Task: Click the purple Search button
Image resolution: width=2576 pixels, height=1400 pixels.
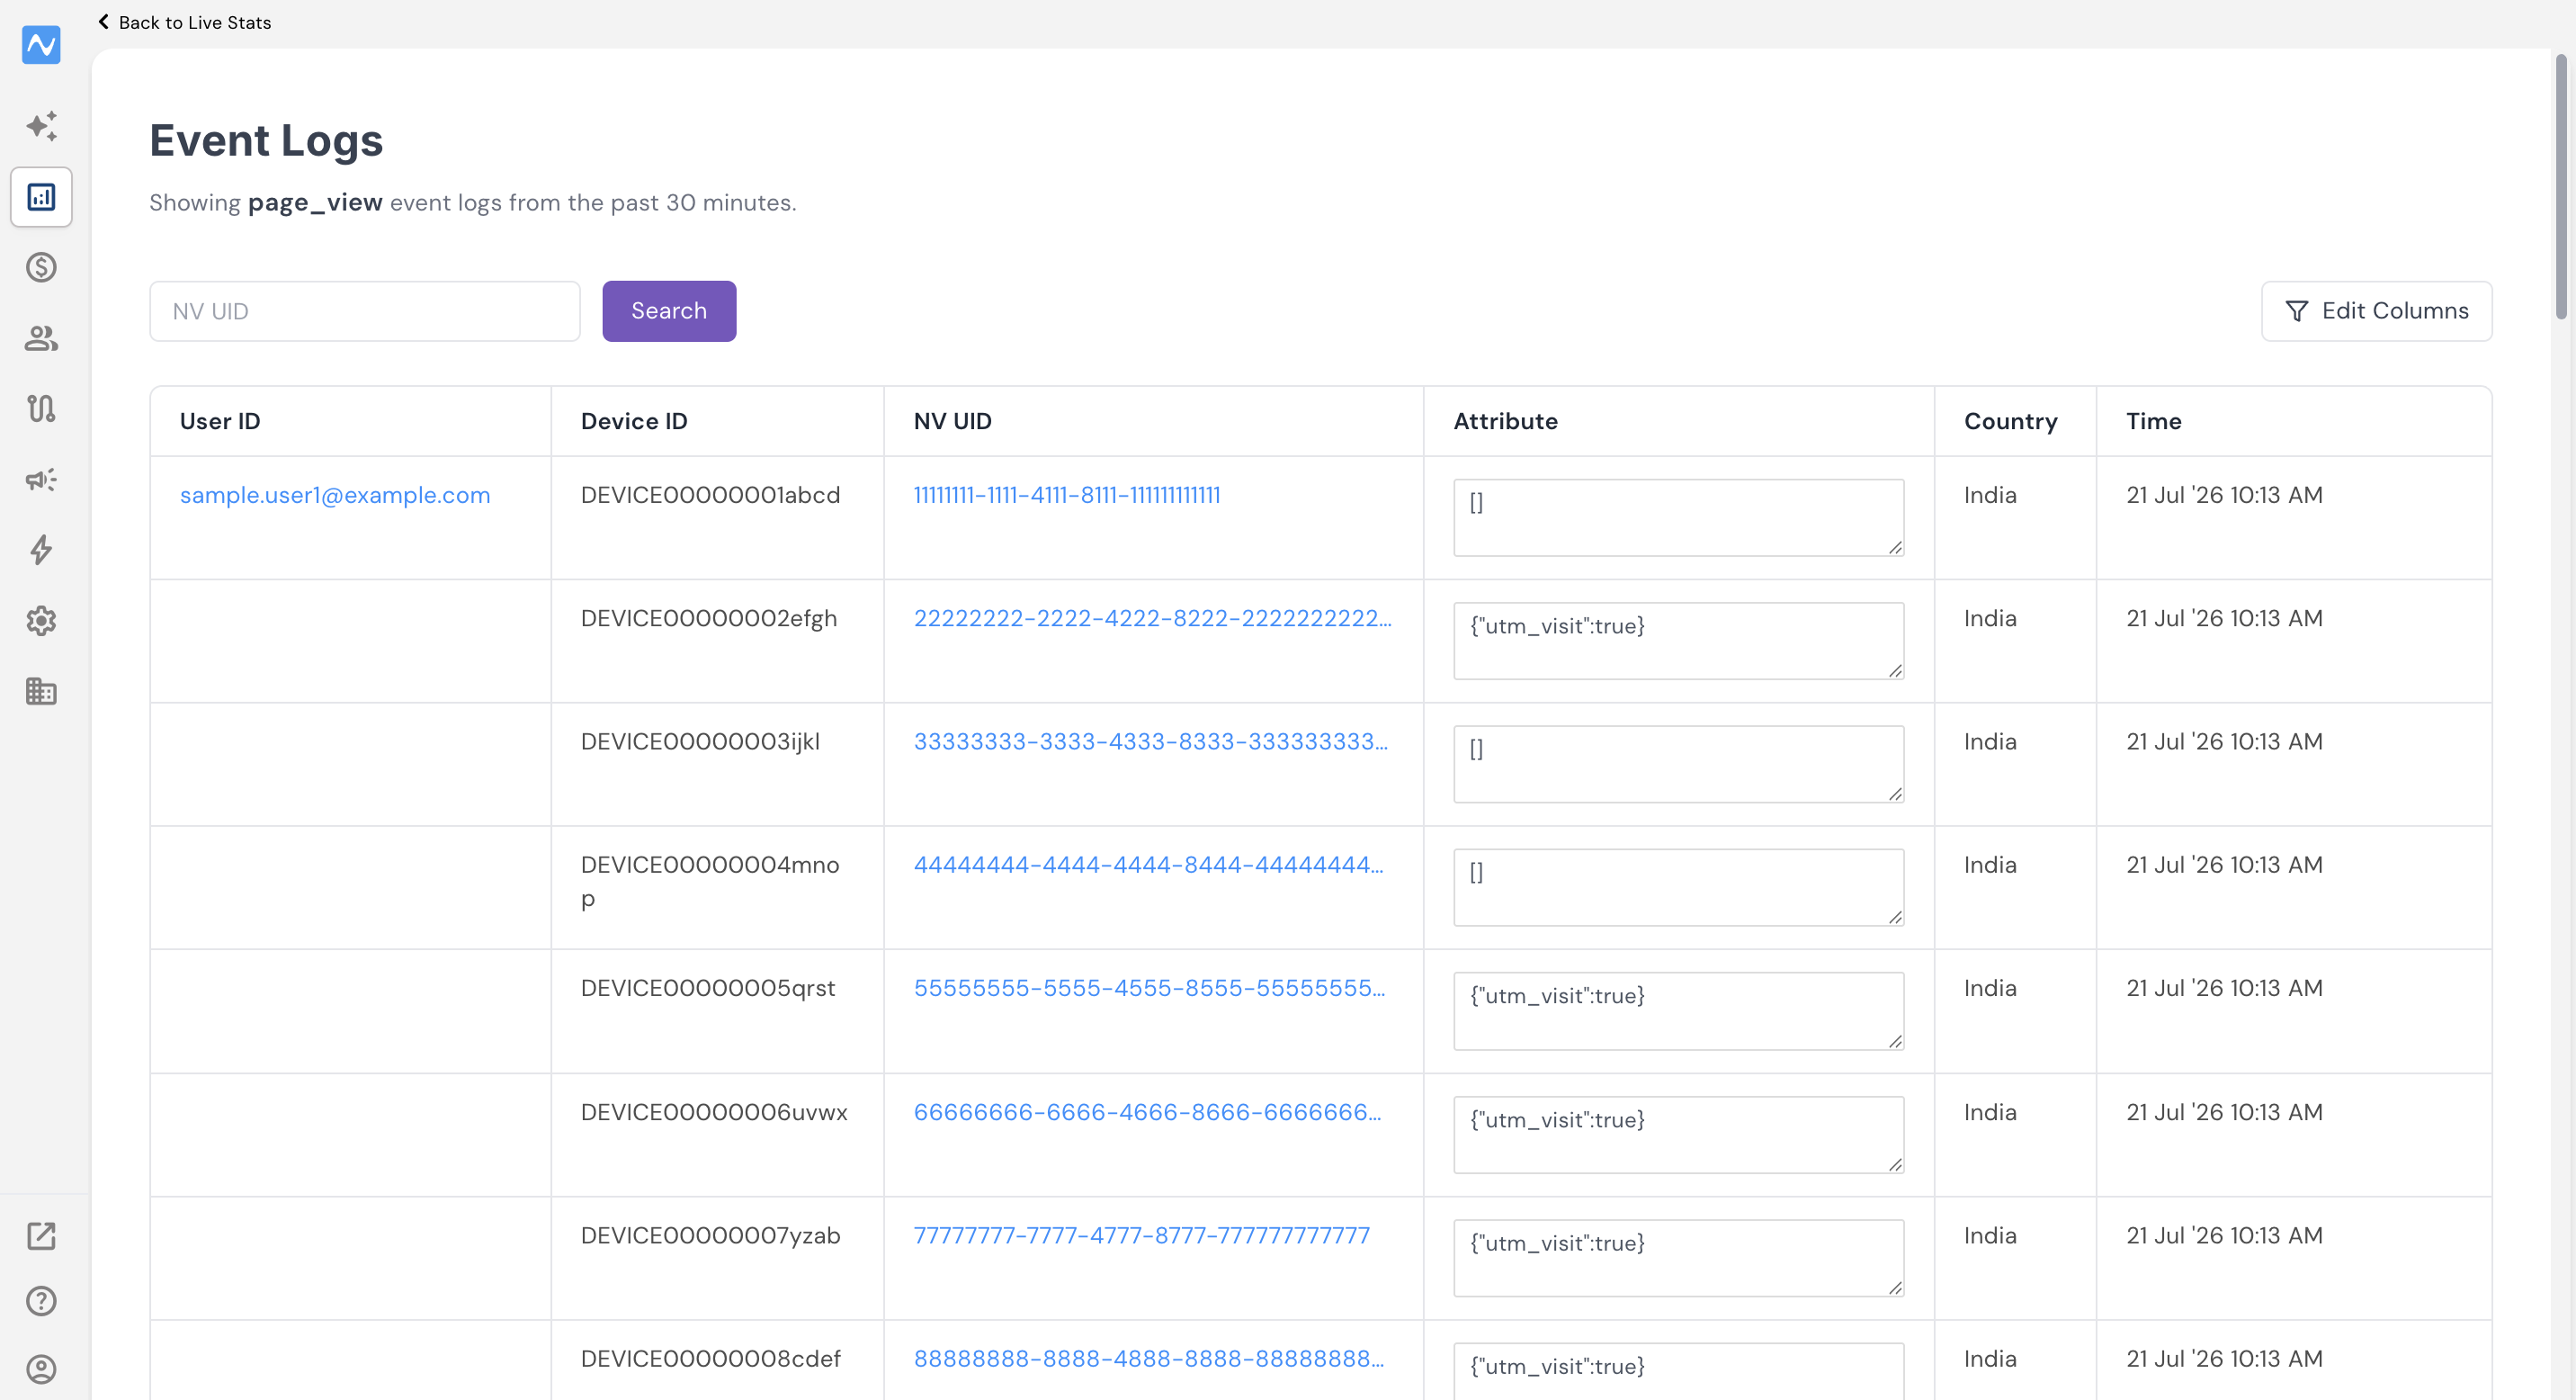Action: coord(669,311)
